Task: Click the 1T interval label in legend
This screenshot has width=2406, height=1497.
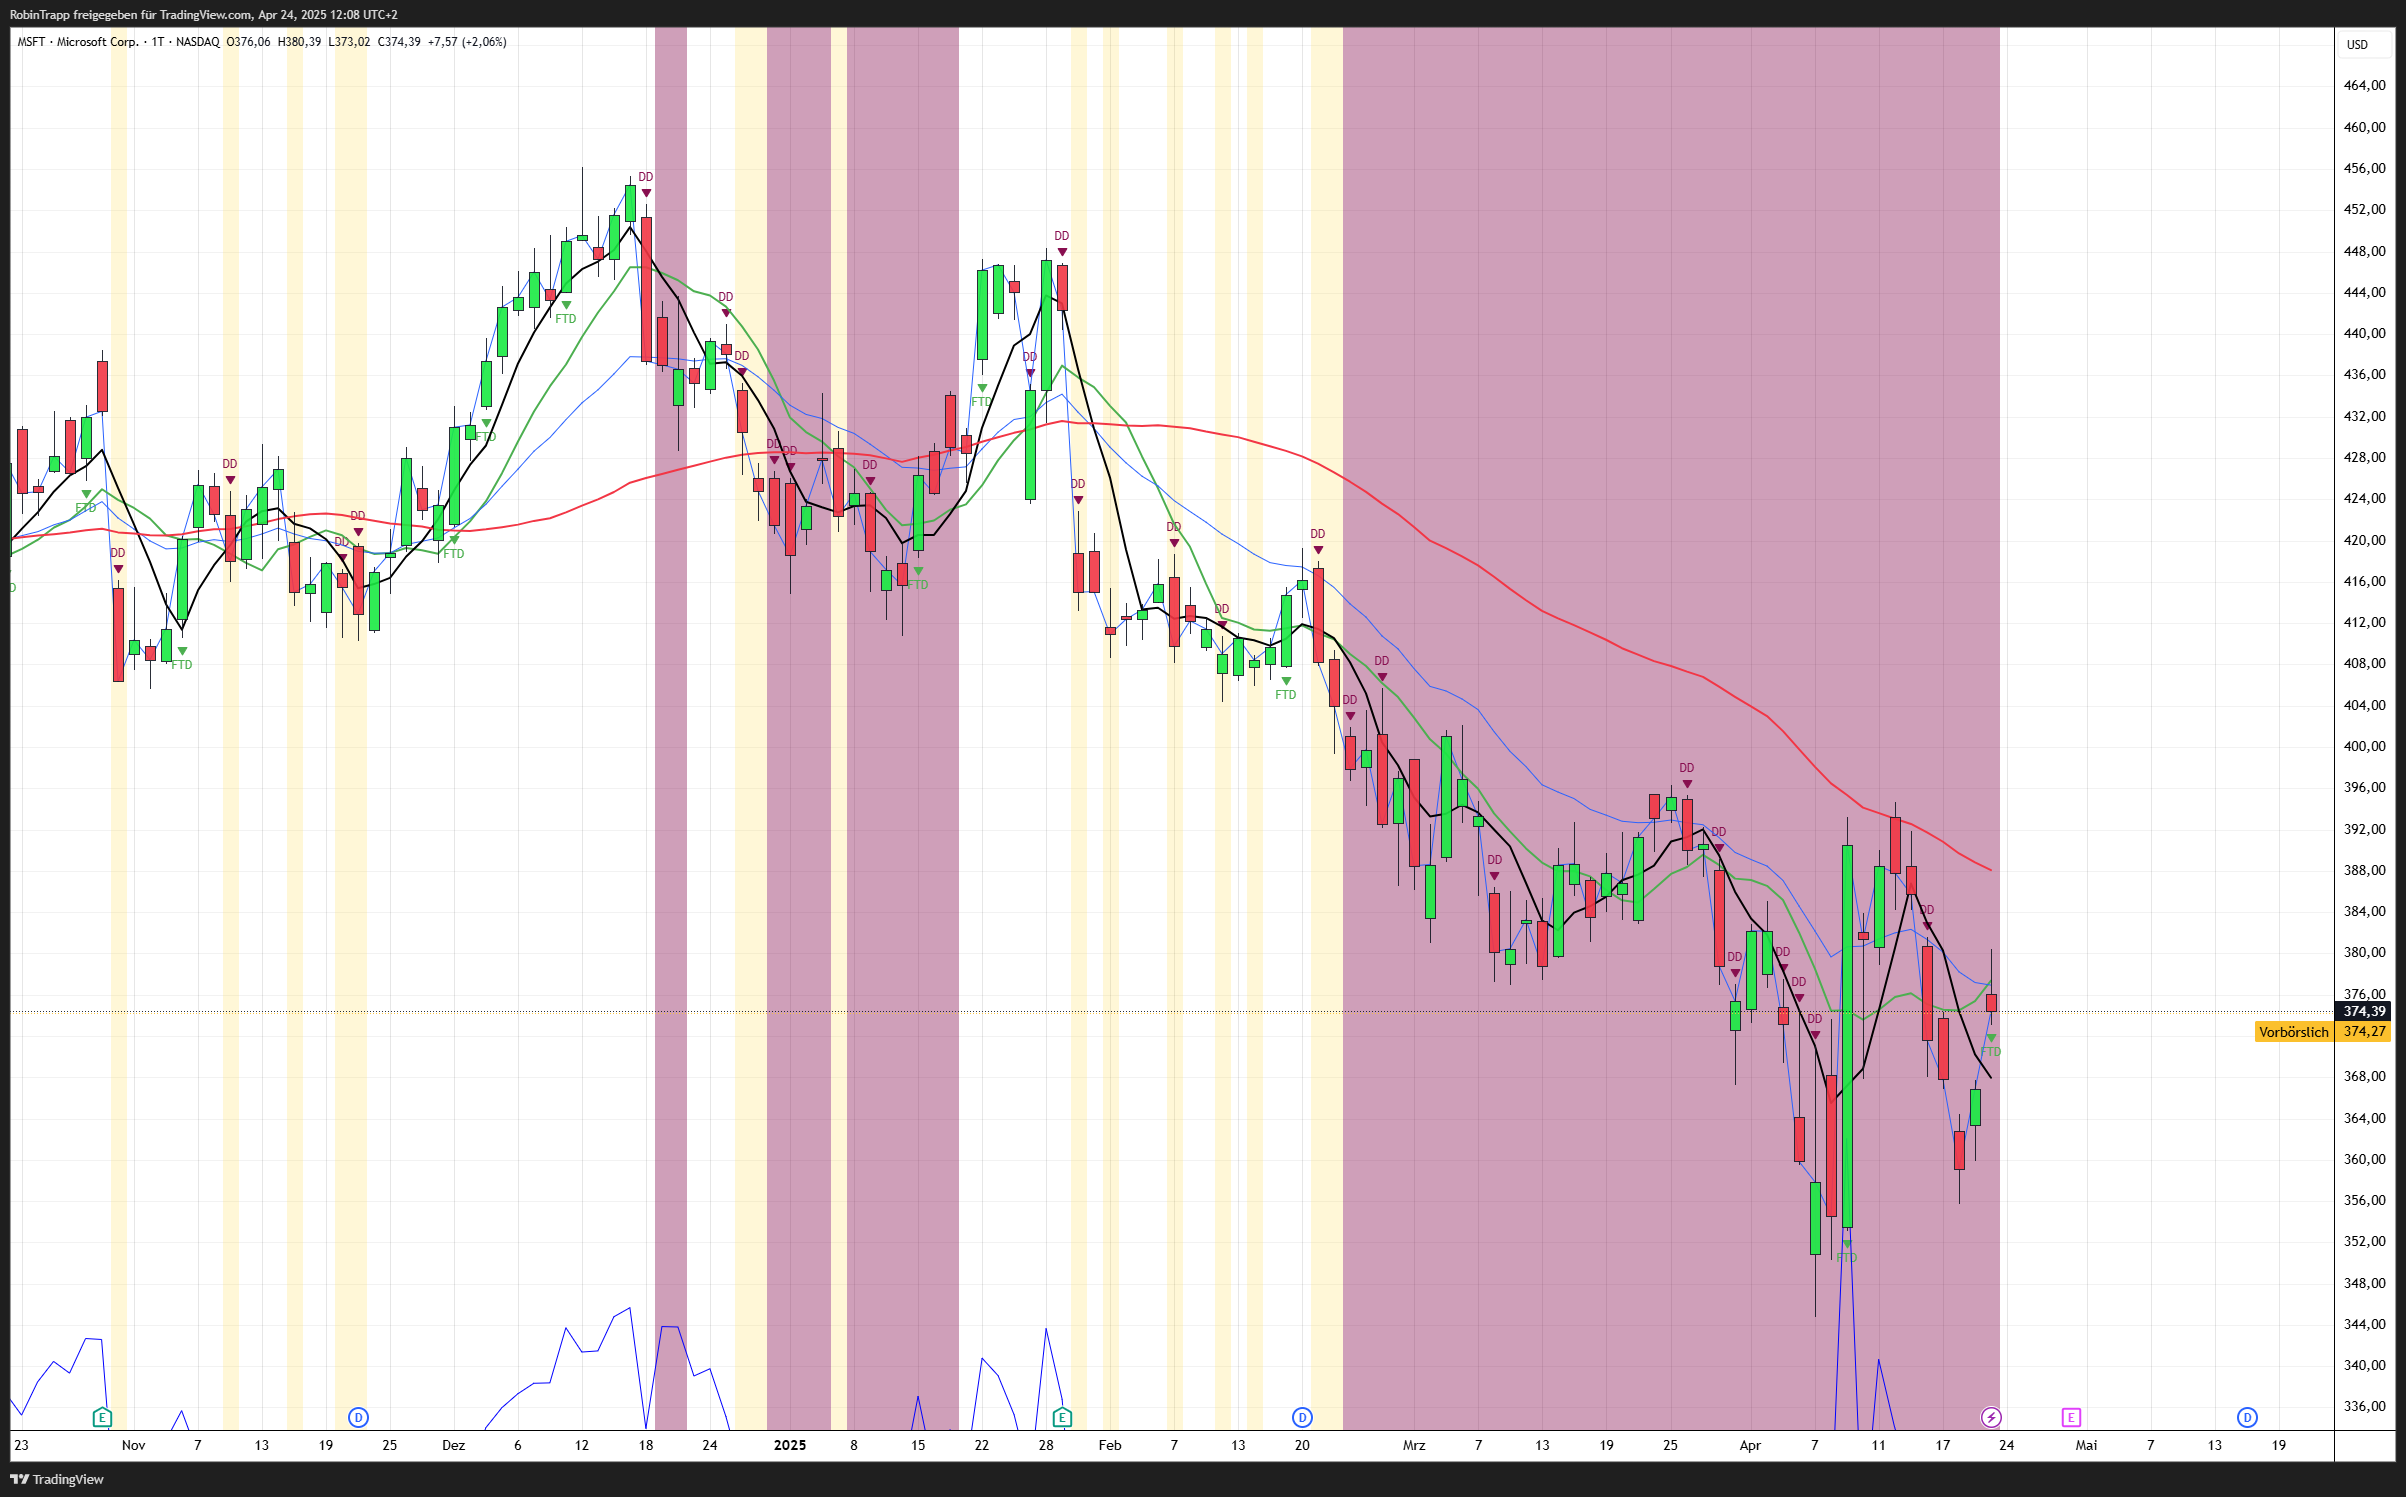Action: (x=158, y=42)
